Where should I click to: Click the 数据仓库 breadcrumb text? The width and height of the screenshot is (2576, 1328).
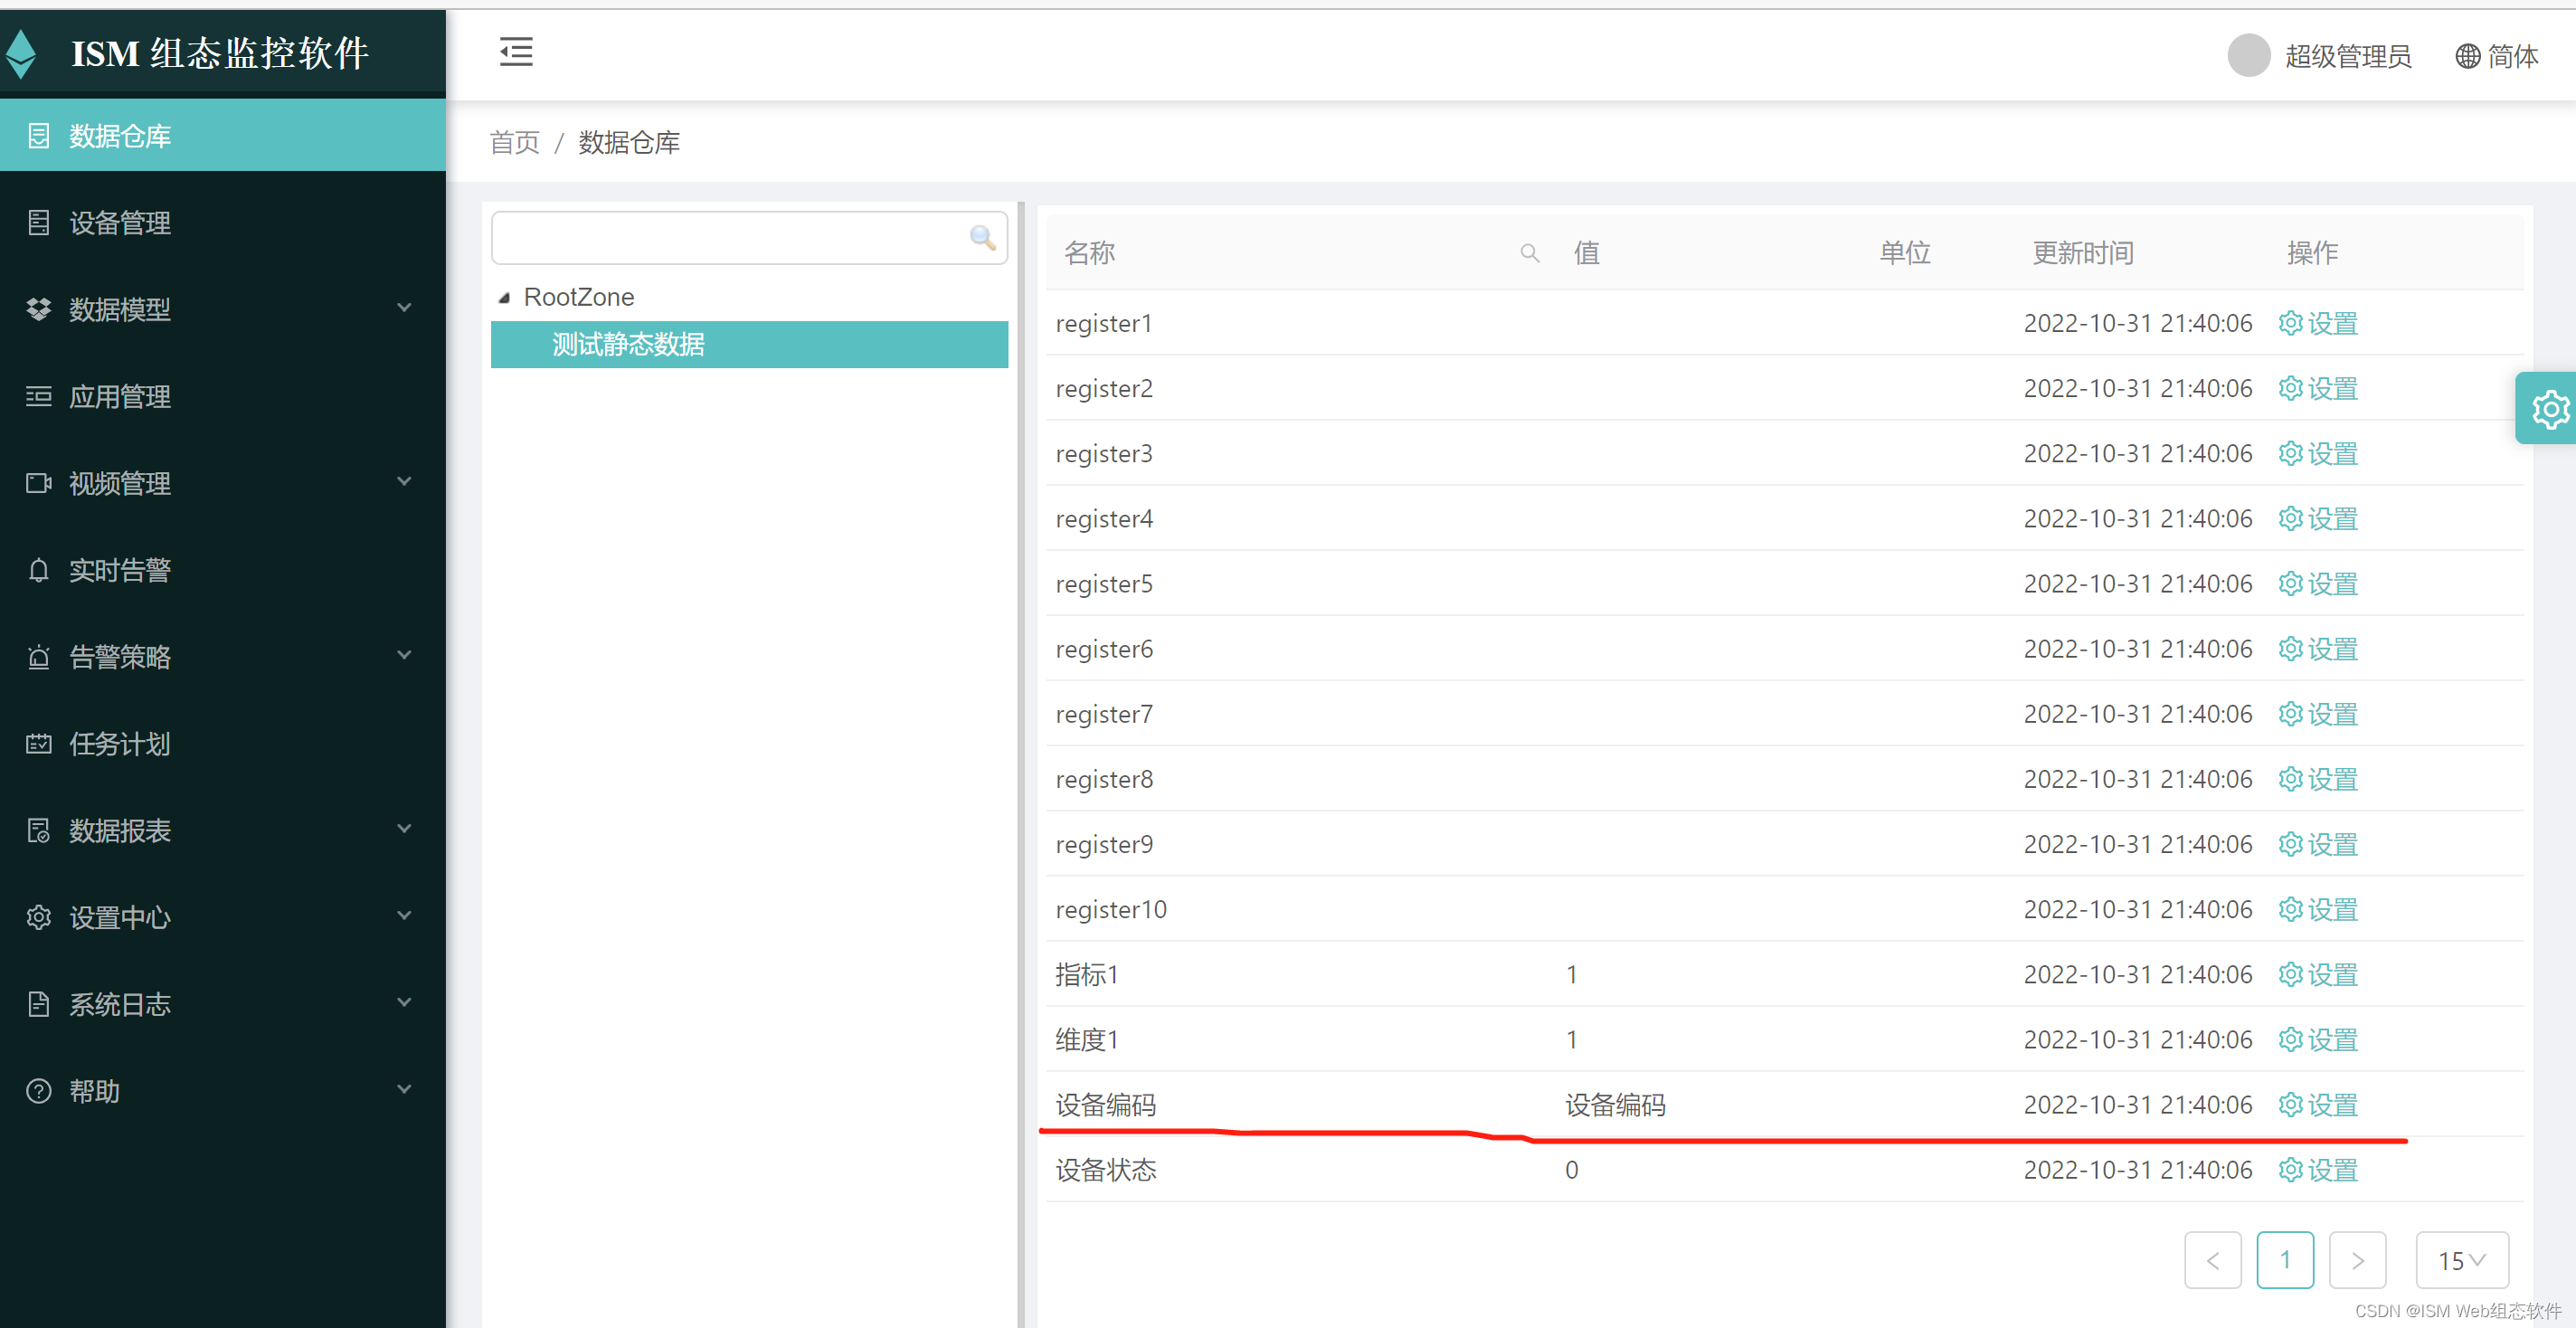[x=629, y=142]
